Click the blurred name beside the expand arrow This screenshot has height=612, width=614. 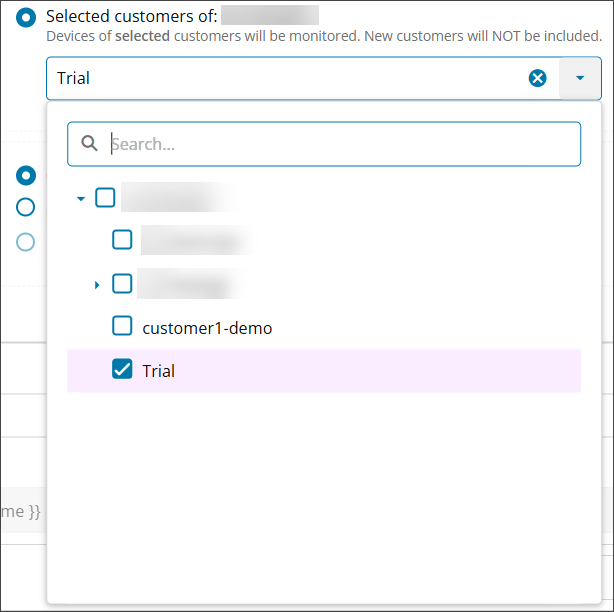coord(188,284)
